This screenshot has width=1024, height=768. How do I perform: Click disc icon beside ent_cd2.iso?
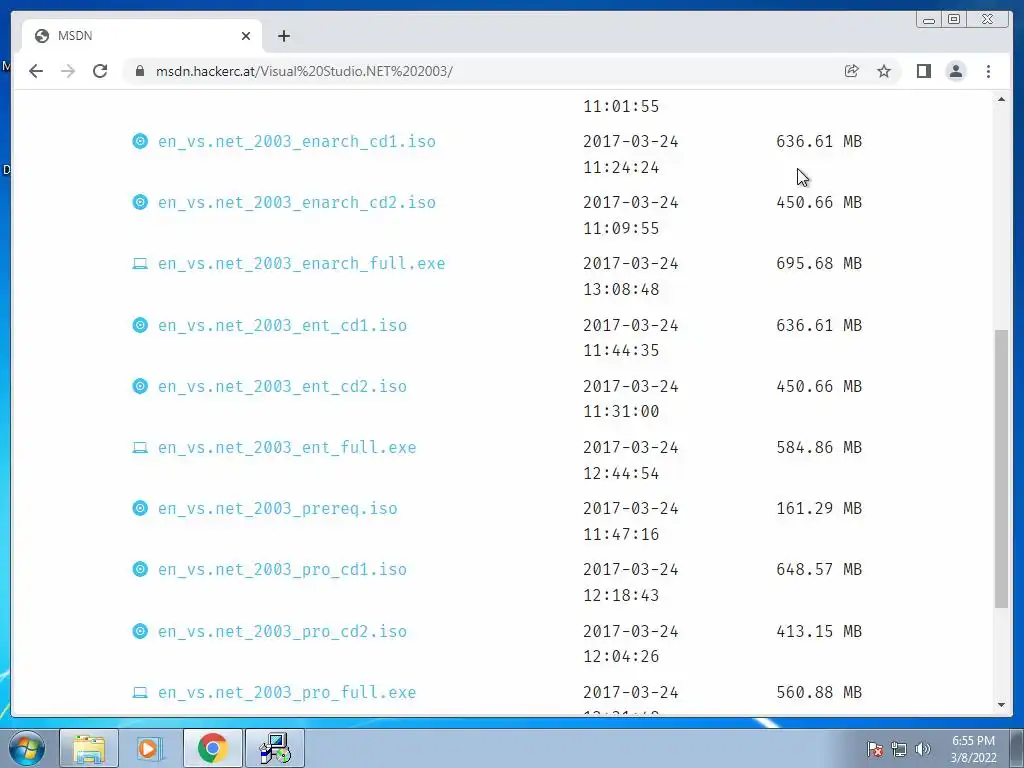(140, 387)
